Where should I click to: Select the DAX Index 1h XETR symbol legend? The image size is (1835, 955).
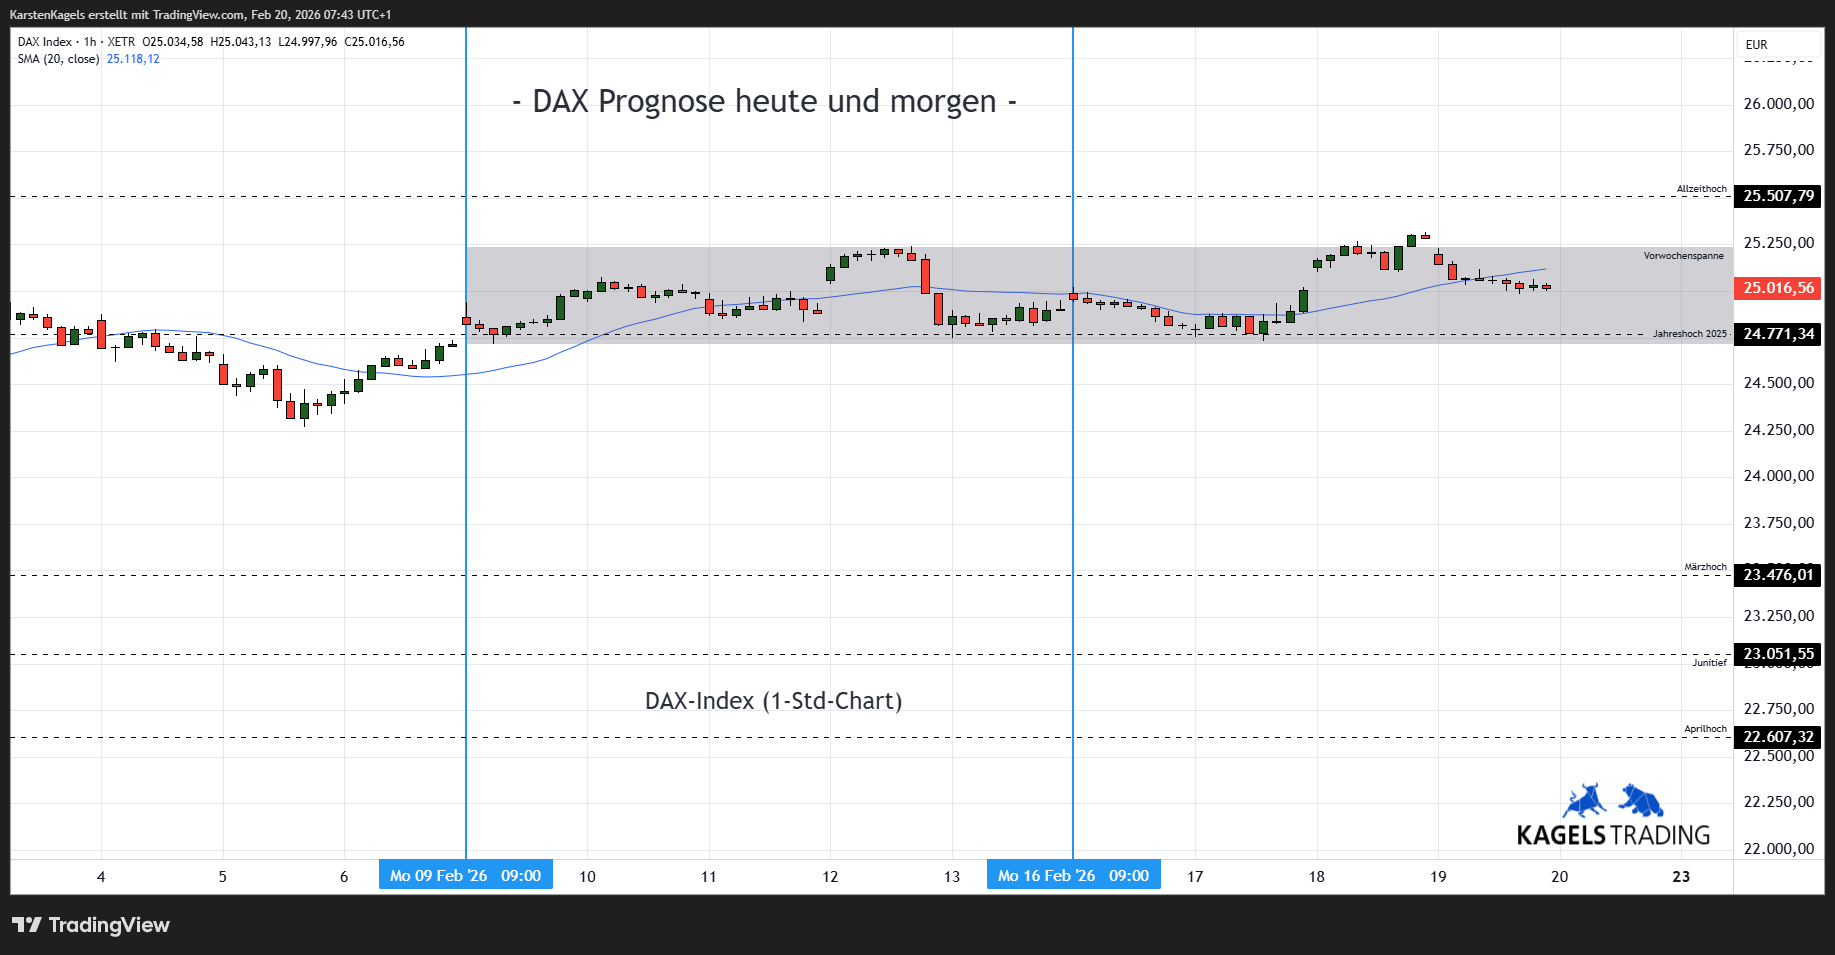(x=76, y=42)
